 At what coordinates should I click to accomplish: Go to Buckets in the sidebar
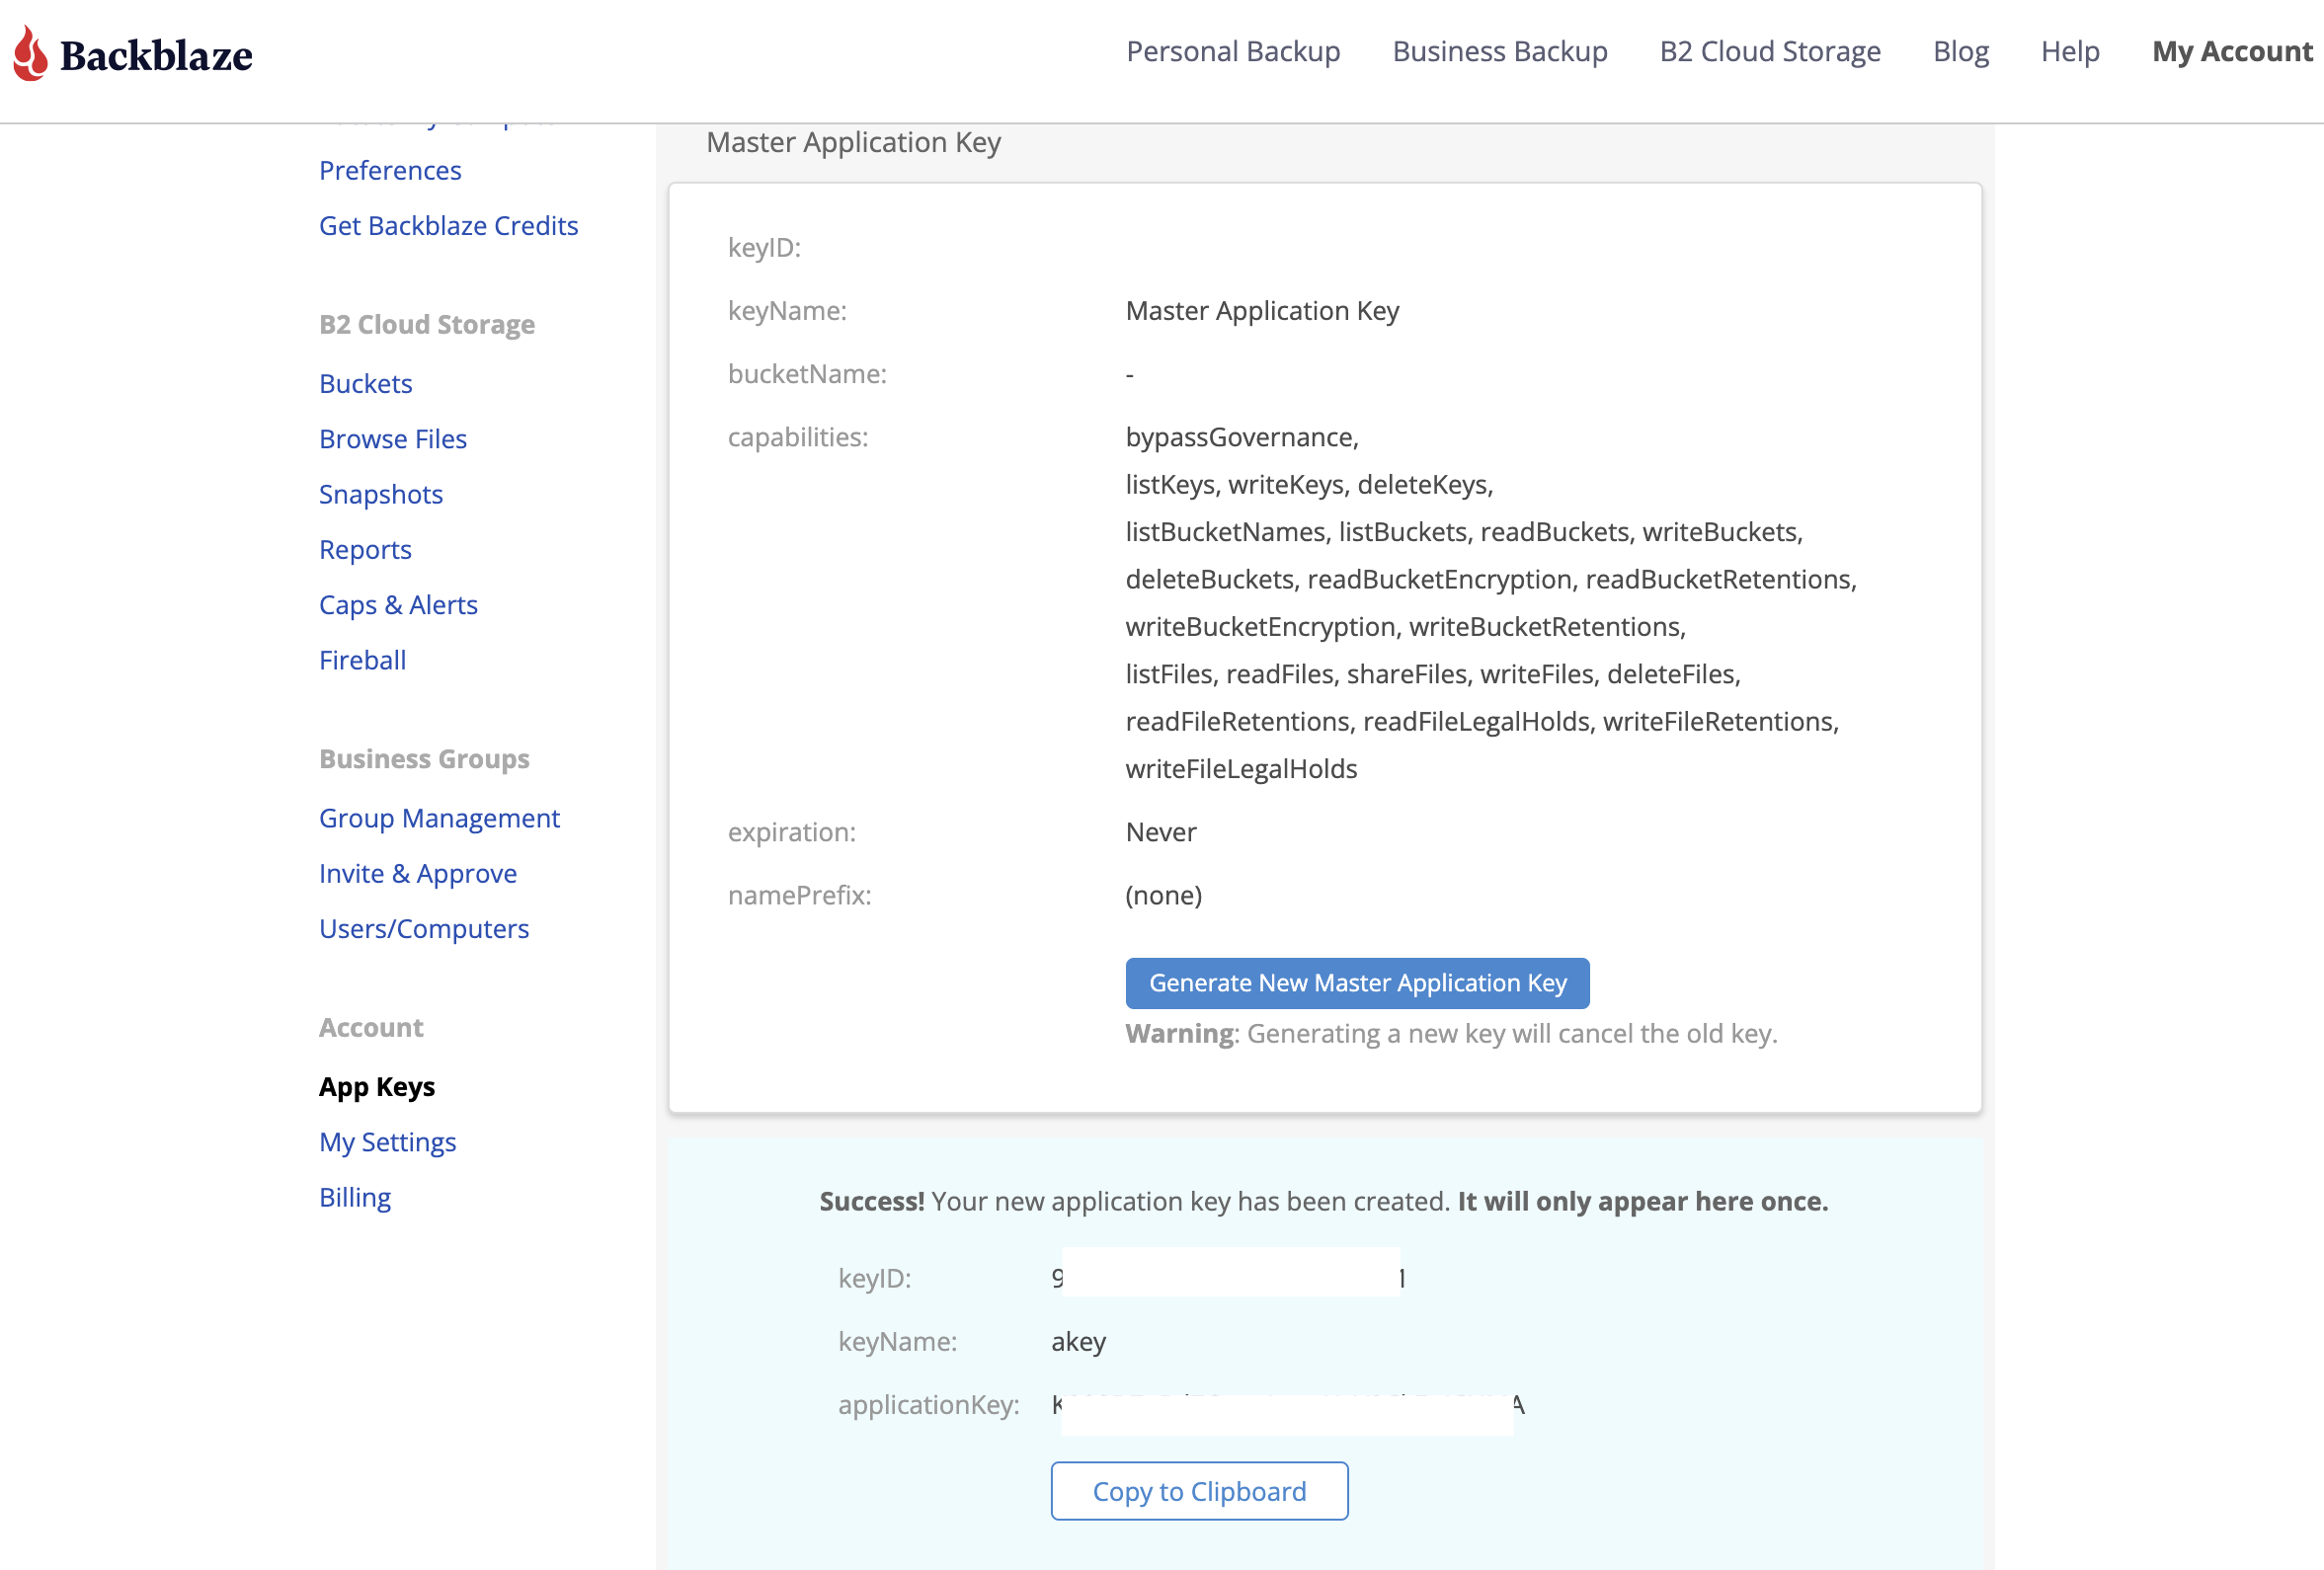[x=365, y=384]
